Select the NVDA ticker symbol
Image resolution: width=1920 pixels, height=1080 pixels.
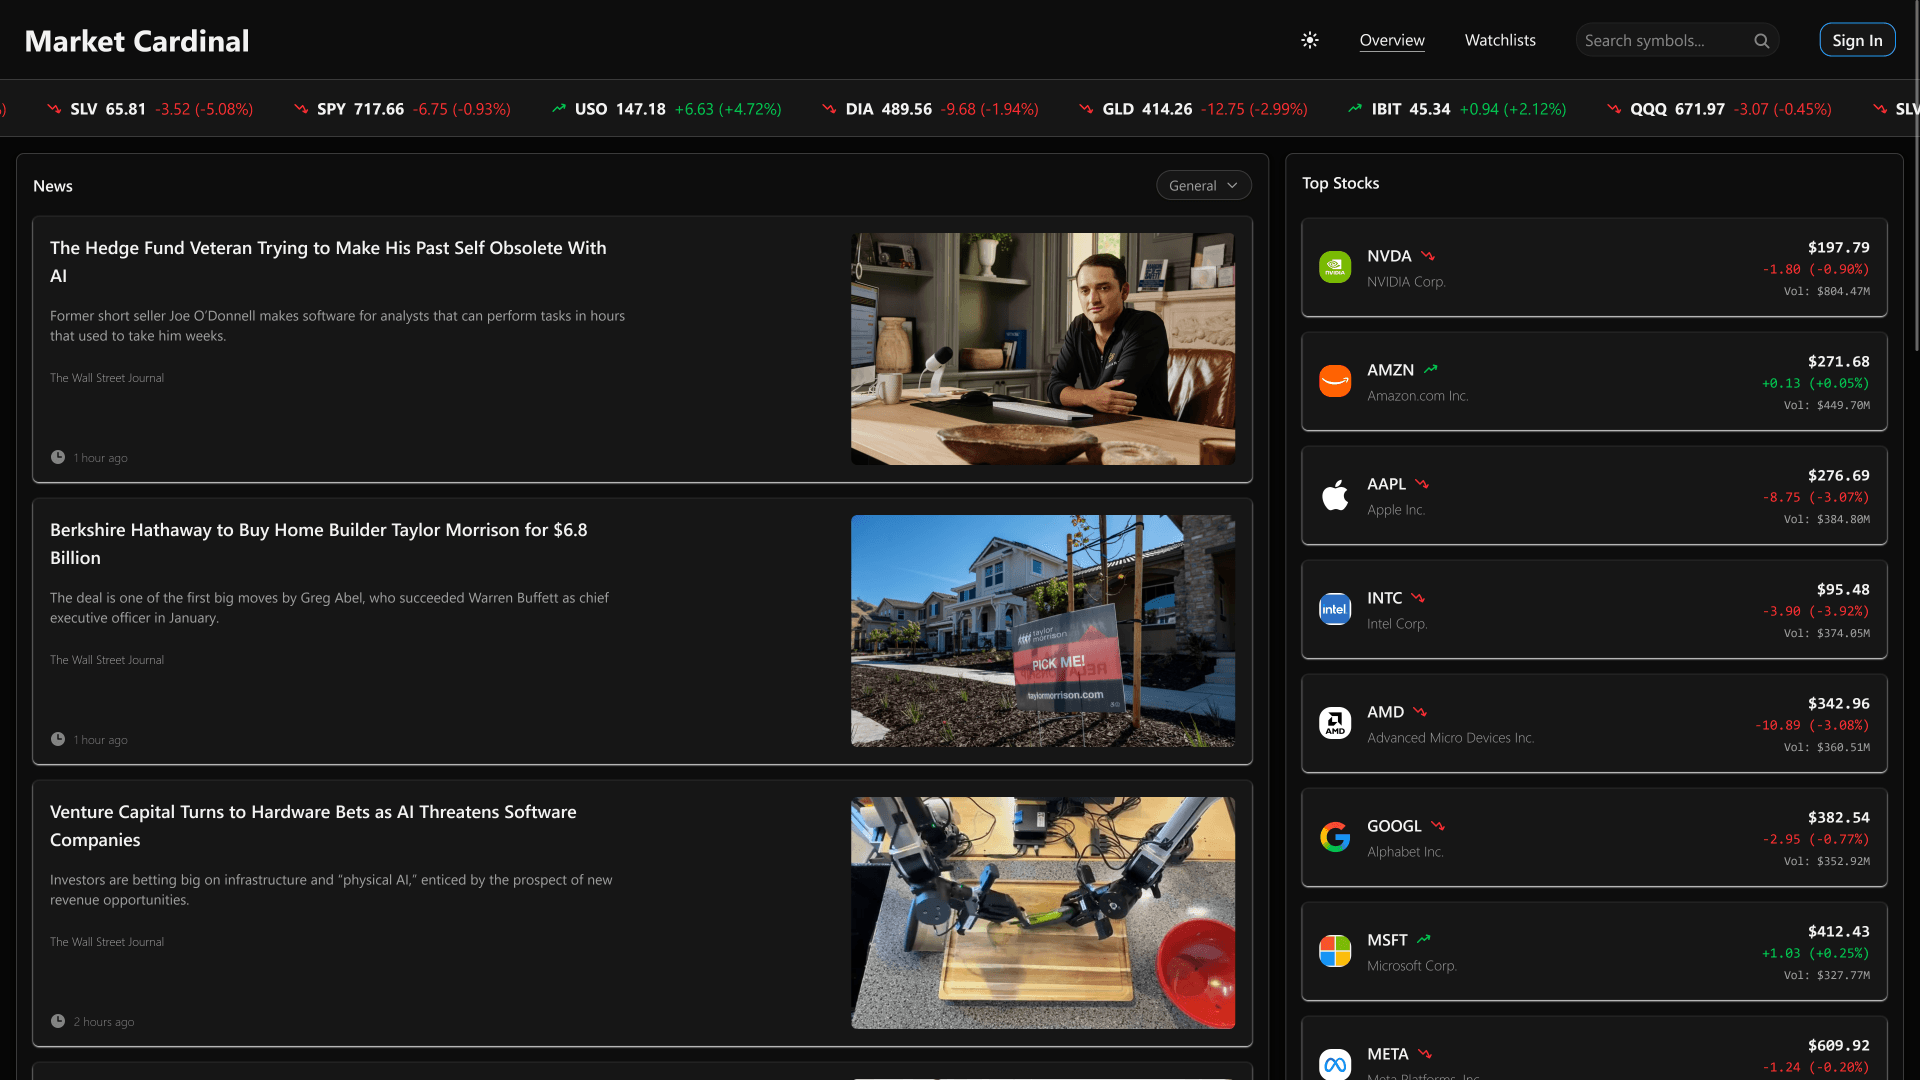click(x=1389, y=256)
